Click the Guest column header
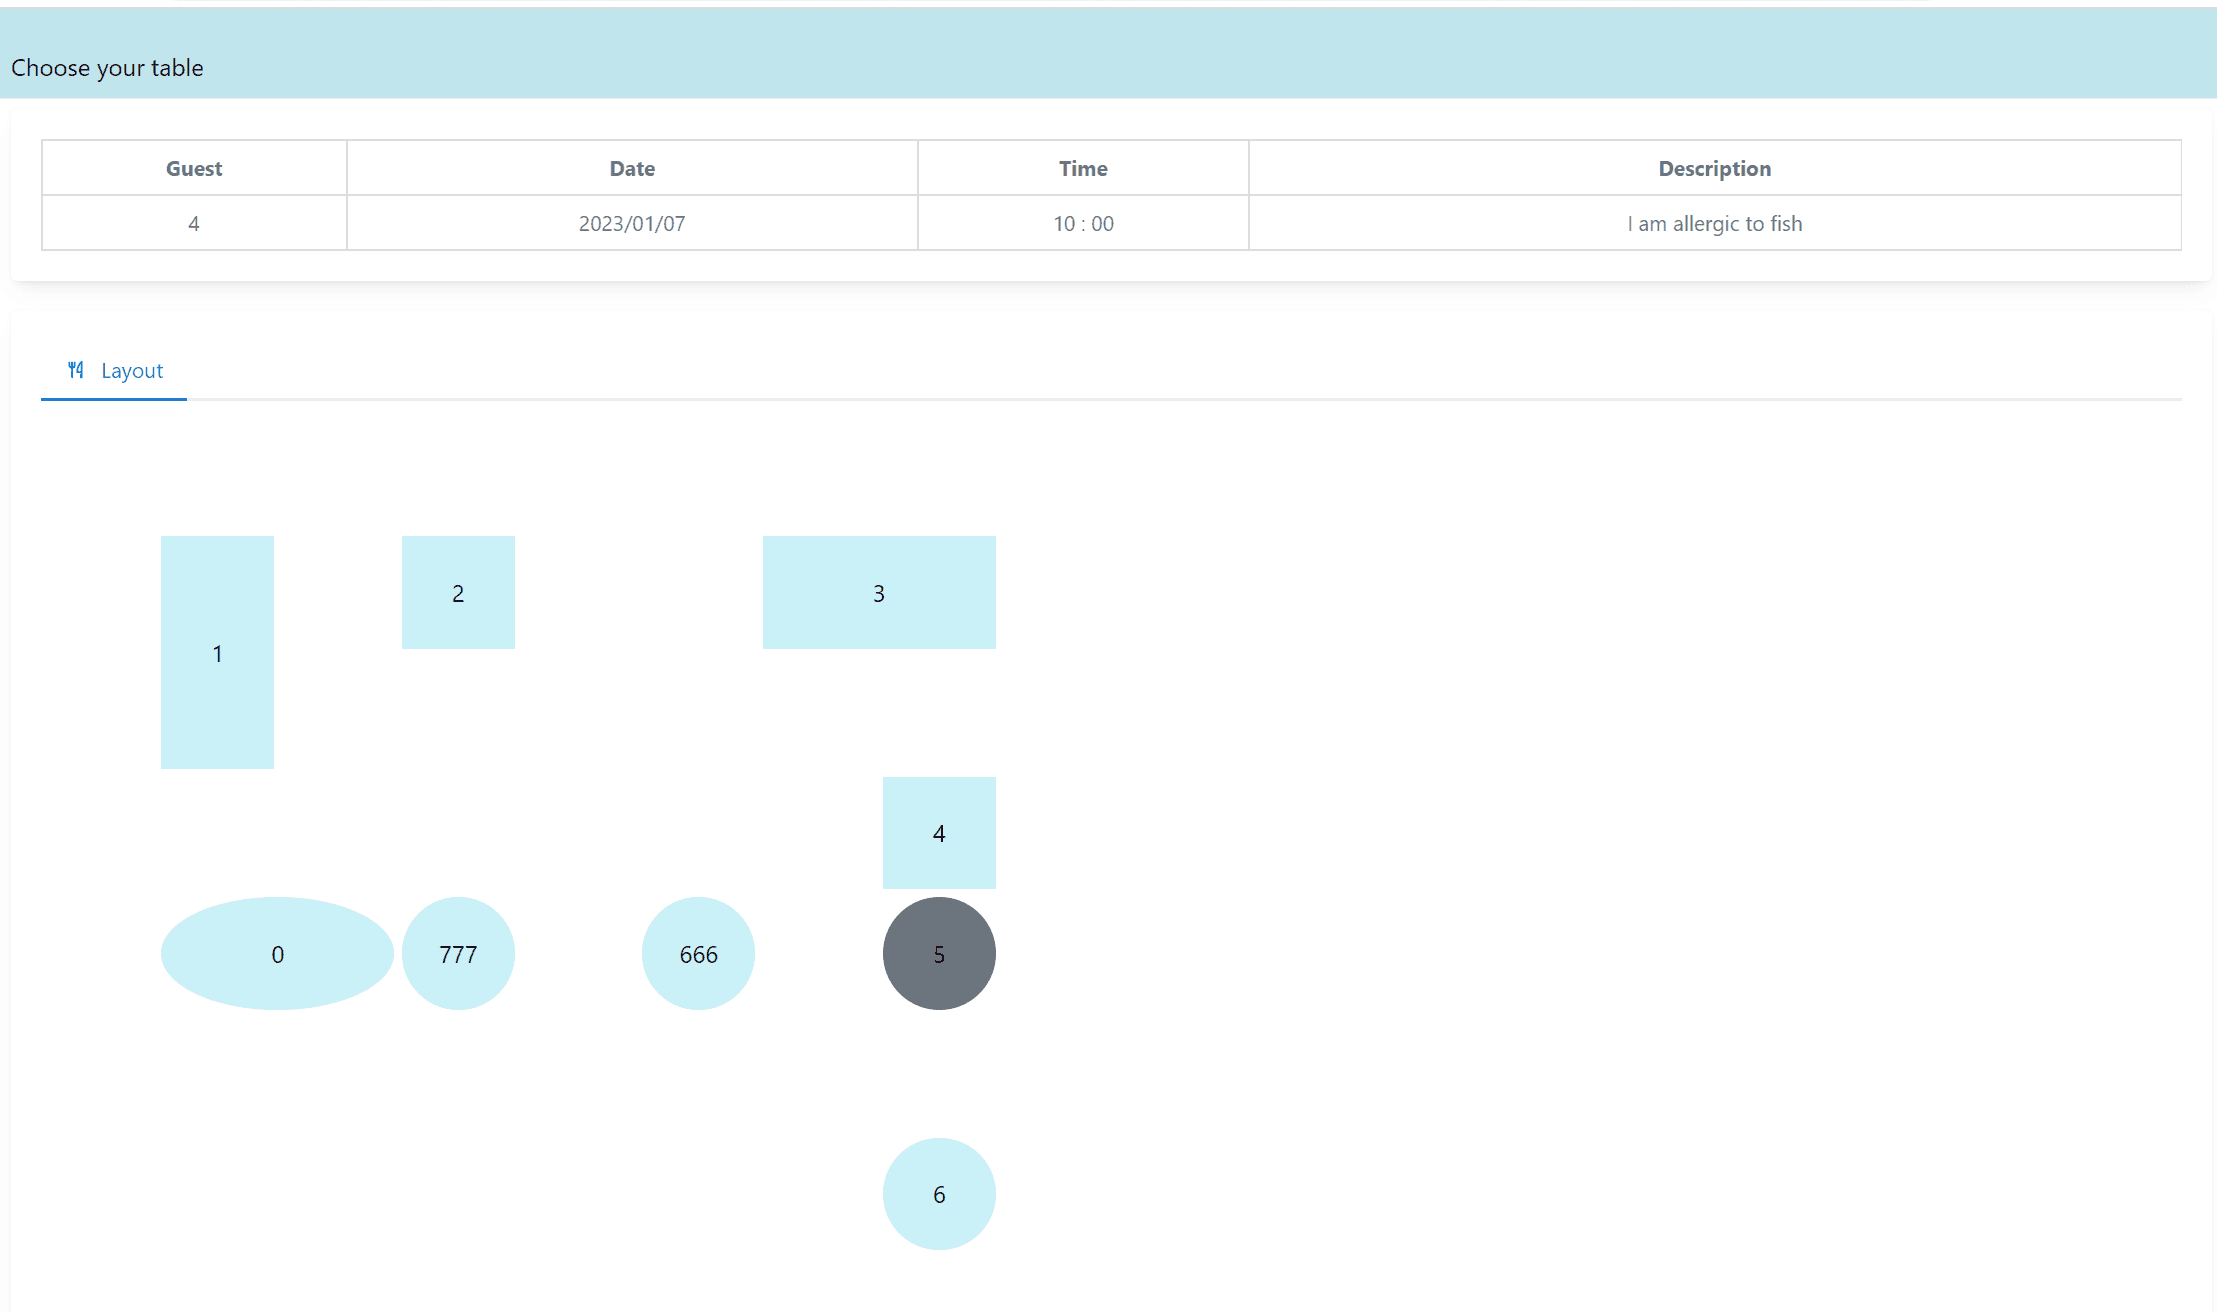The height and width of the screenshot is (1312, 2217). 194,168
